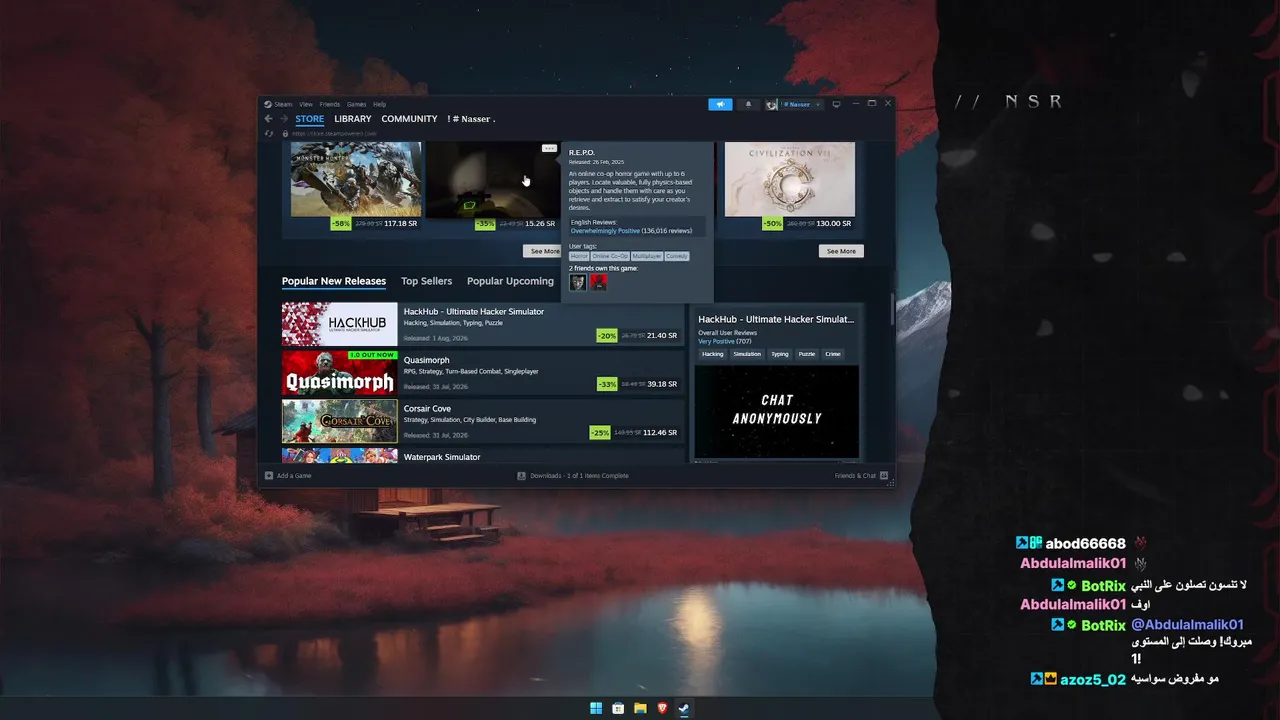1280x720 pixels.
Task: Click the Crime tag in HackHub preview
Action: pyautogui.click(x=833, y=354)
